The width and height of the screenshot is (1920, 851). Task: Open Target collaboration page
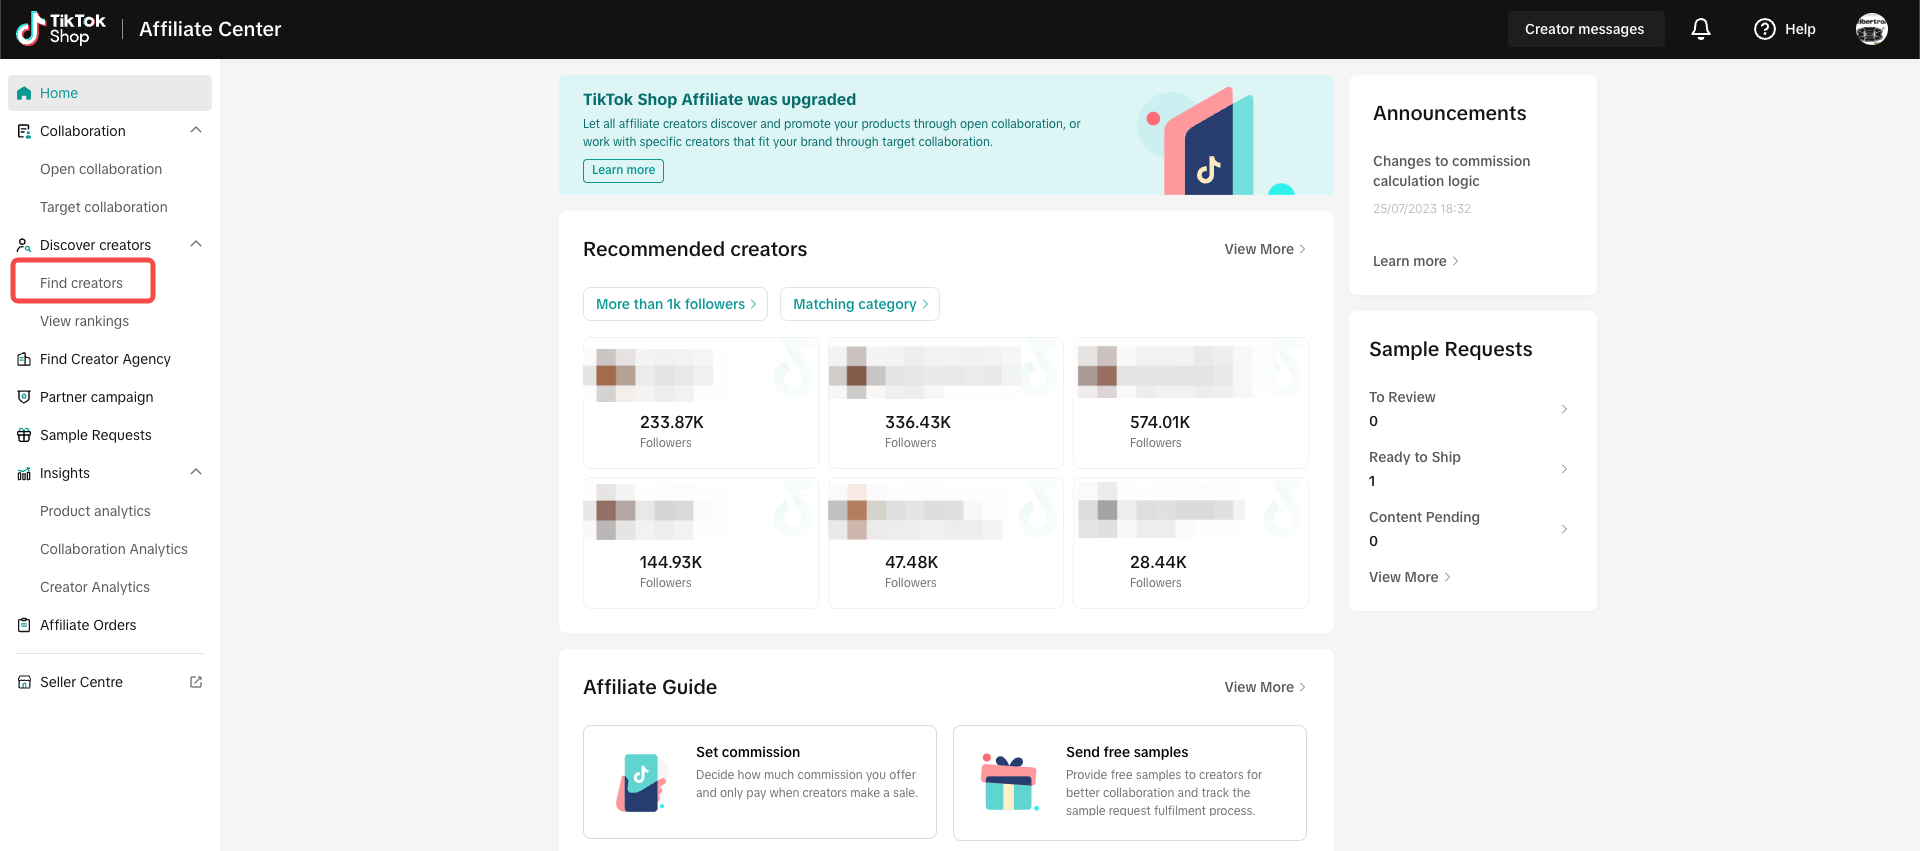(x=104, y=207)
